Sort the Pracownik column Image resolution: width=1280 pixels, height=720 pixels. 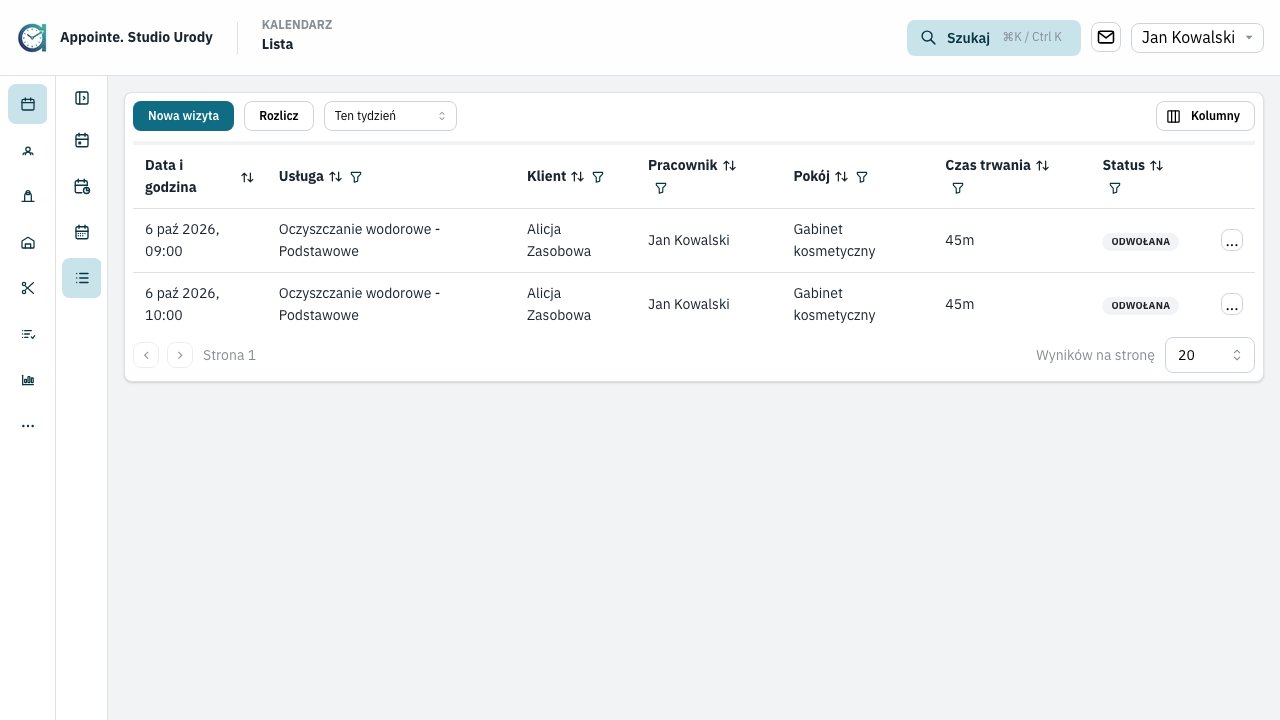(x=730, y=165)
